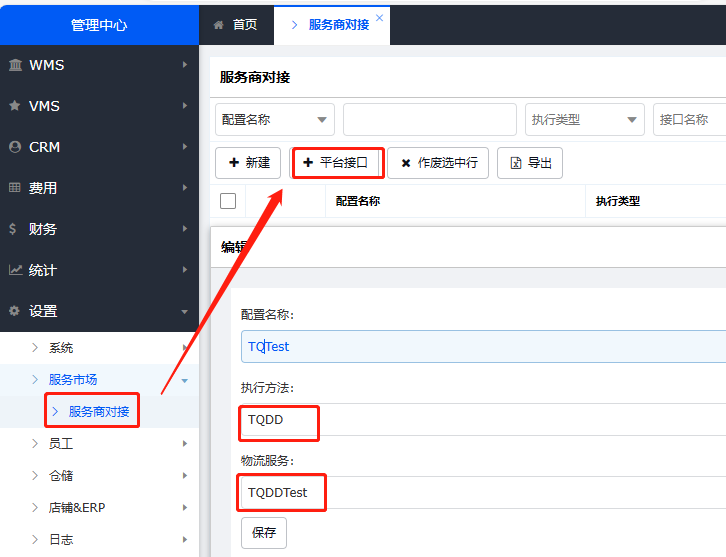Click the 导出 button

[530, 163]
